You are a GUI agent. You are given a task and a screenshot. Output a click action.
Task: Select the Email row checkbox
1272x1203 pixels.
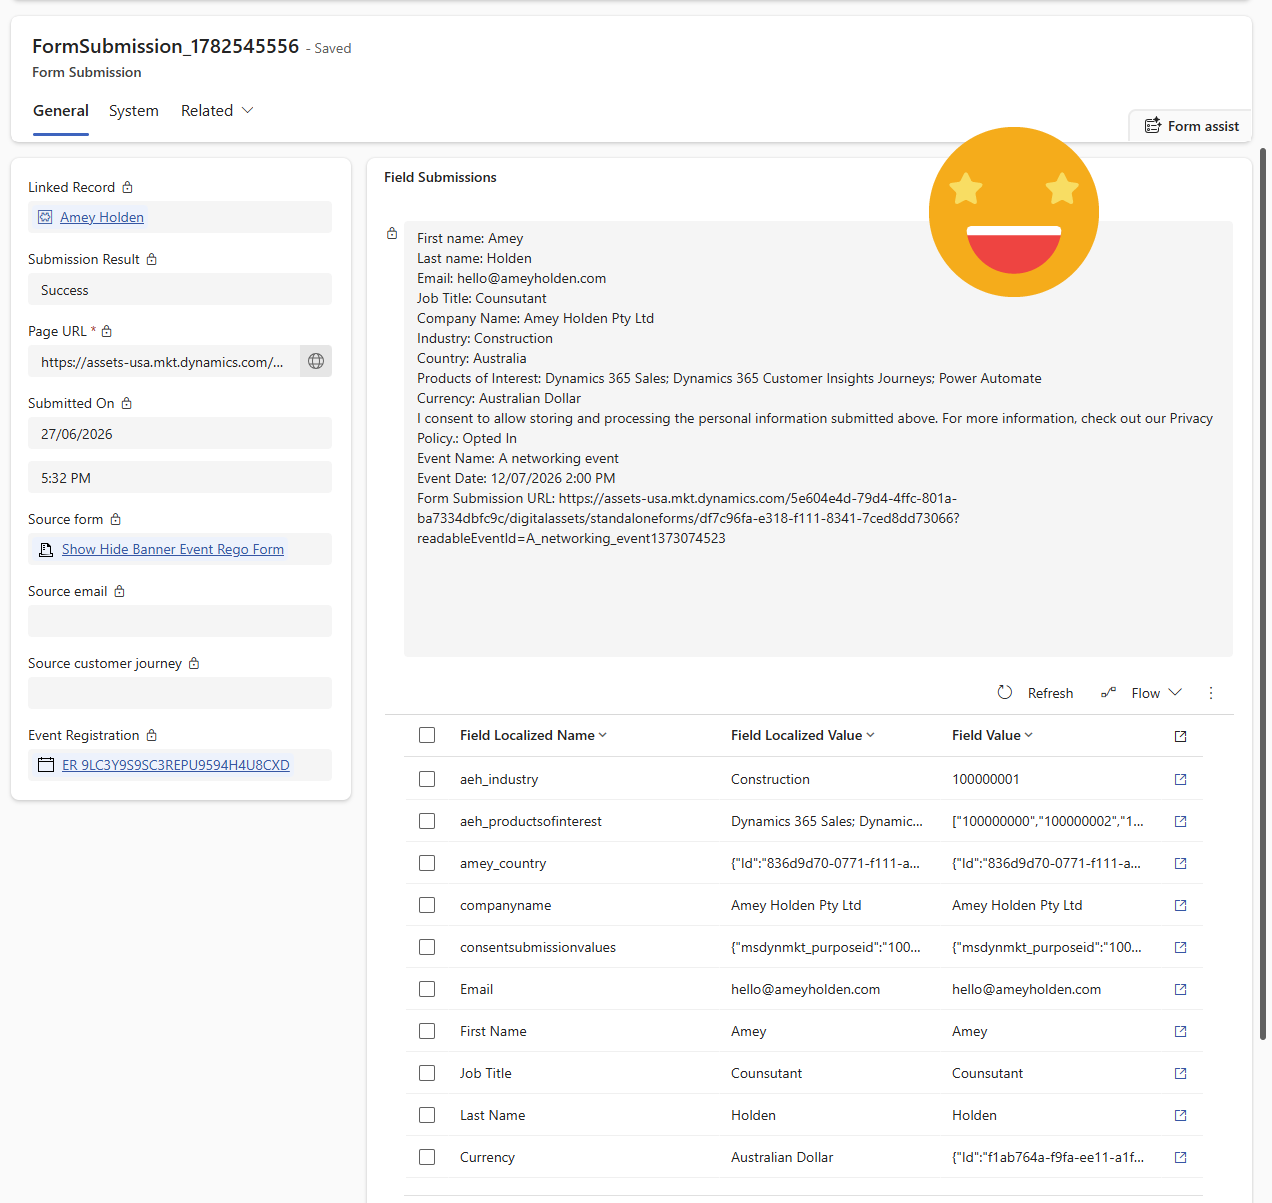tap(427, 989)
